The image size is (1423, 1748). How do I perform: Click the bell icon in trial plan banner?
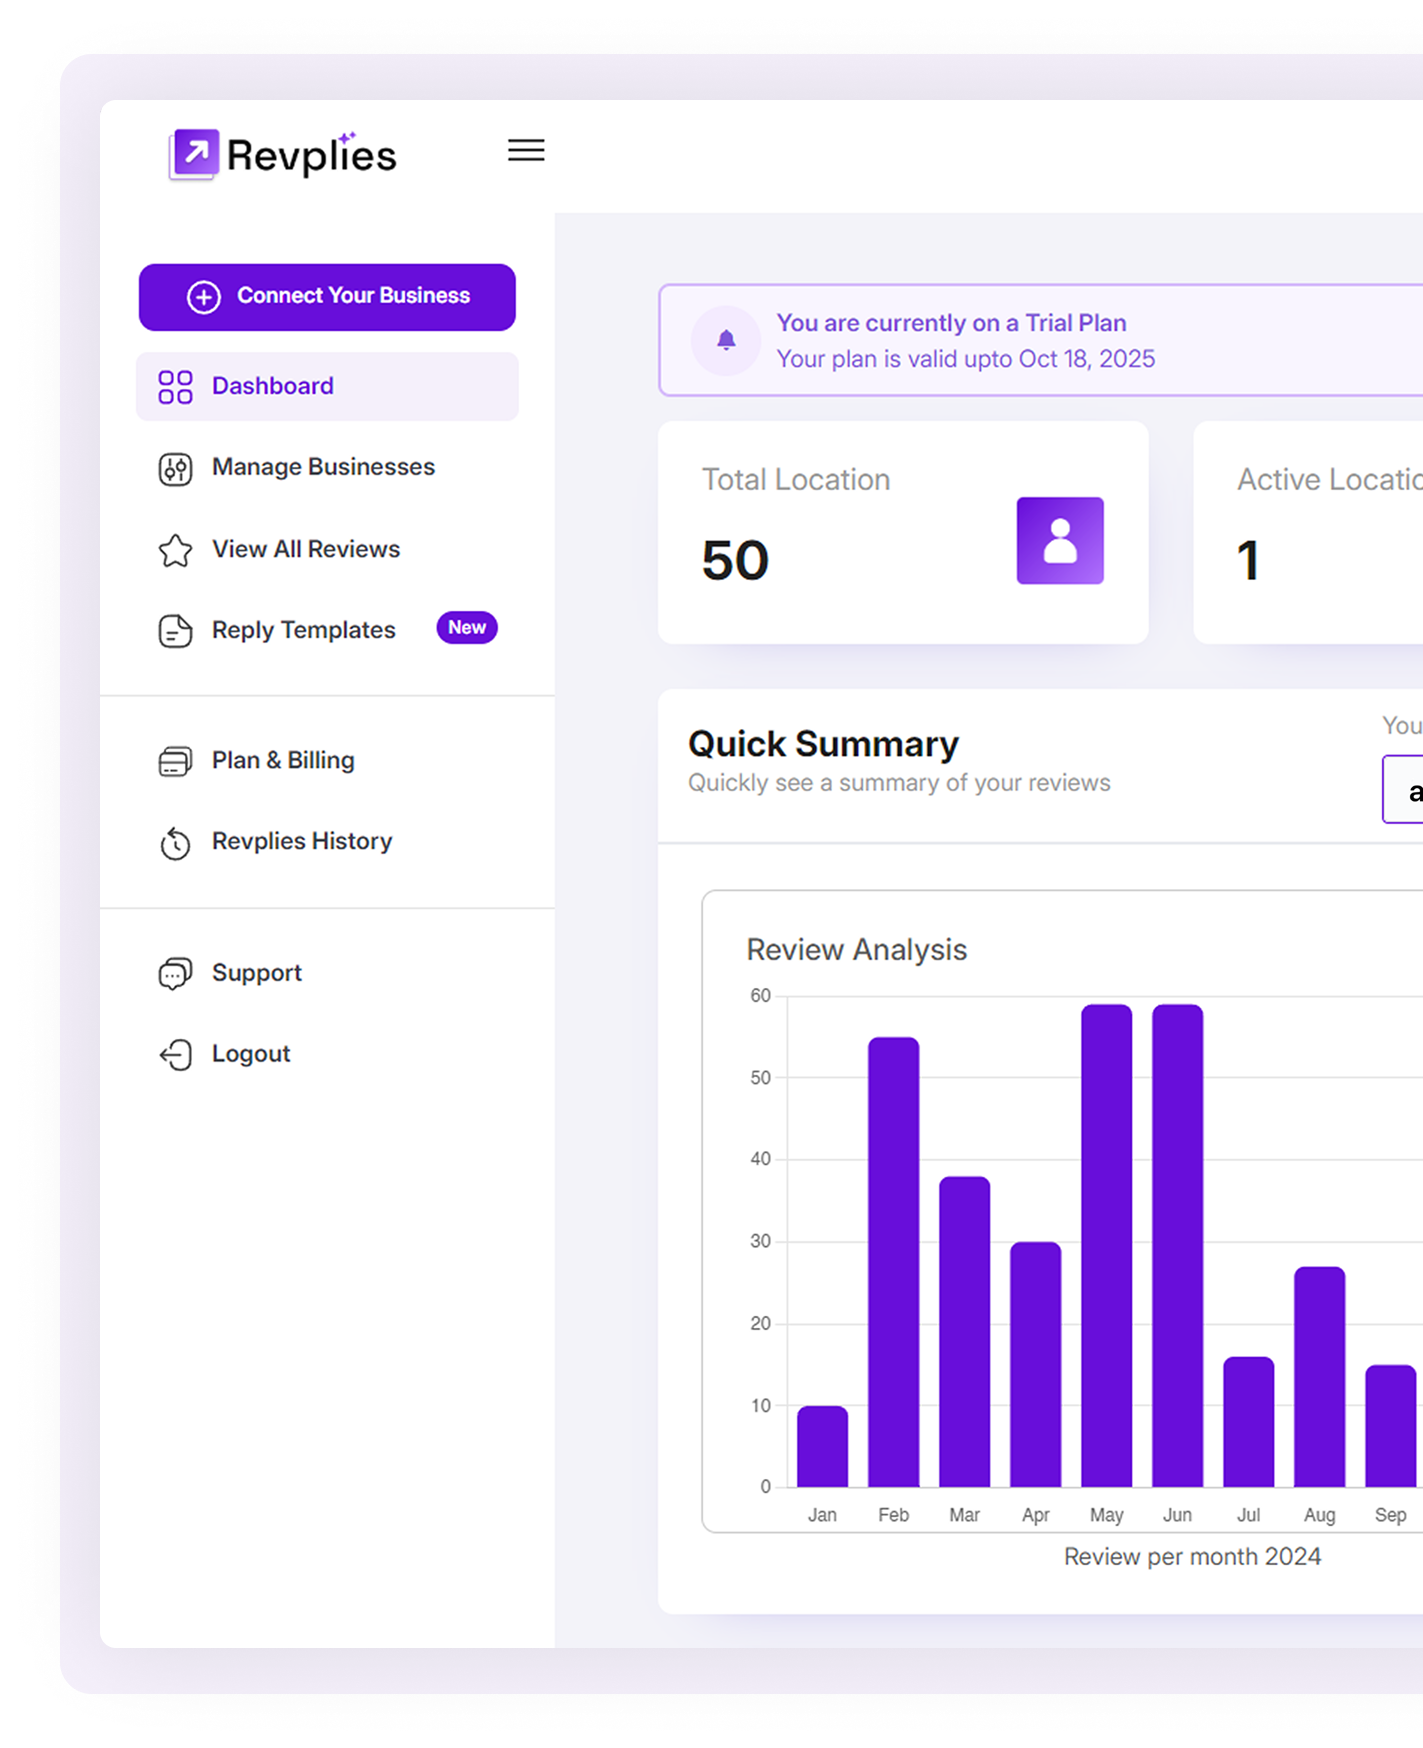[726, 341]
